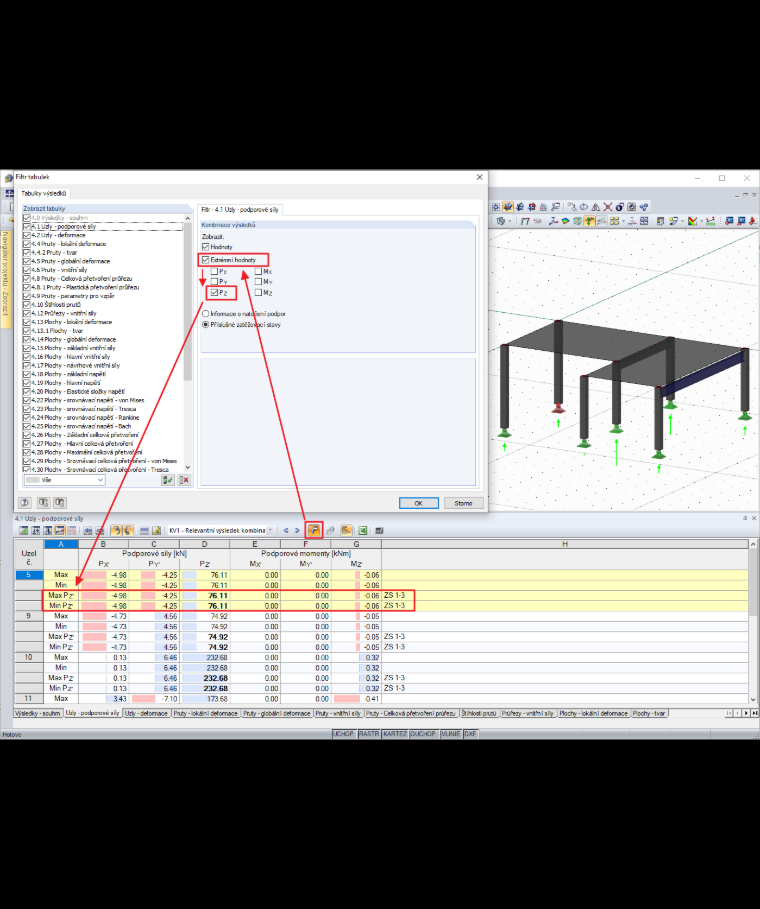
Task: Select Příslušné zatěžovací stavy radio button
Action: 205,325
